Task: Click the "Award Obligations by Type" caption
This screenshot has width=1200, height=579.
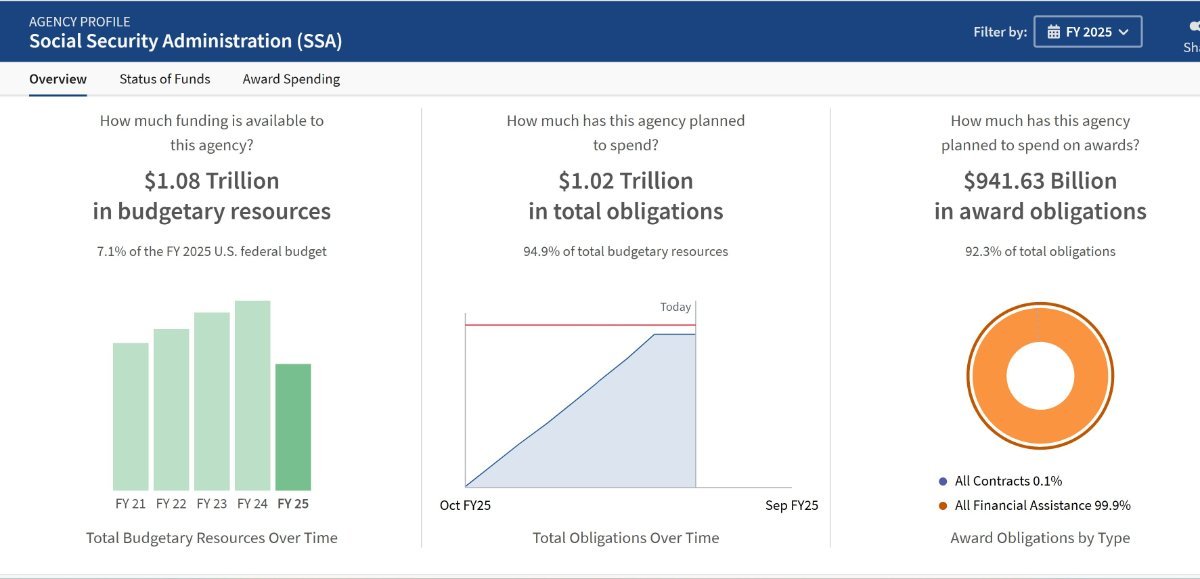Action: click(x=1040, y=538)
